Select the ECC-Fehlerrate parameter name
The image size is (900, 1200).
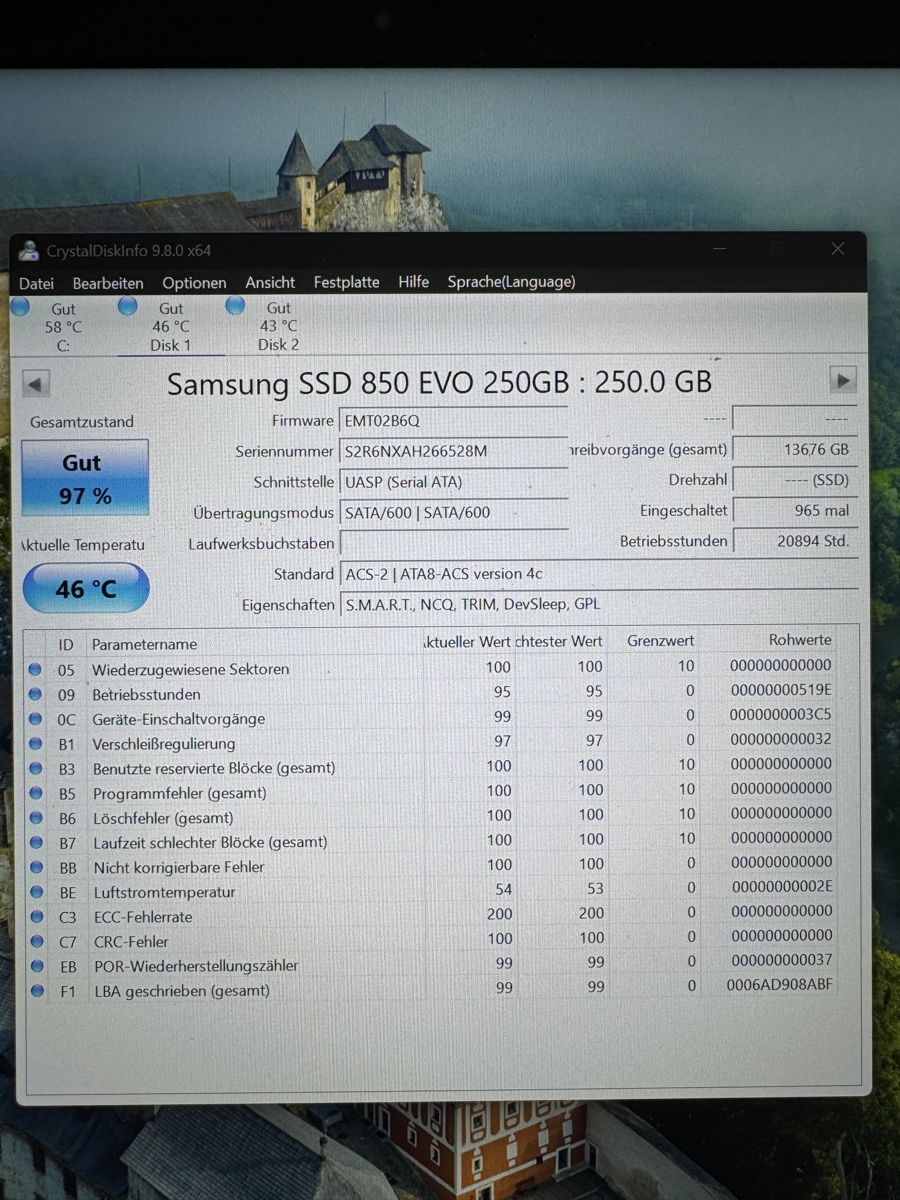tap(142, 916)
